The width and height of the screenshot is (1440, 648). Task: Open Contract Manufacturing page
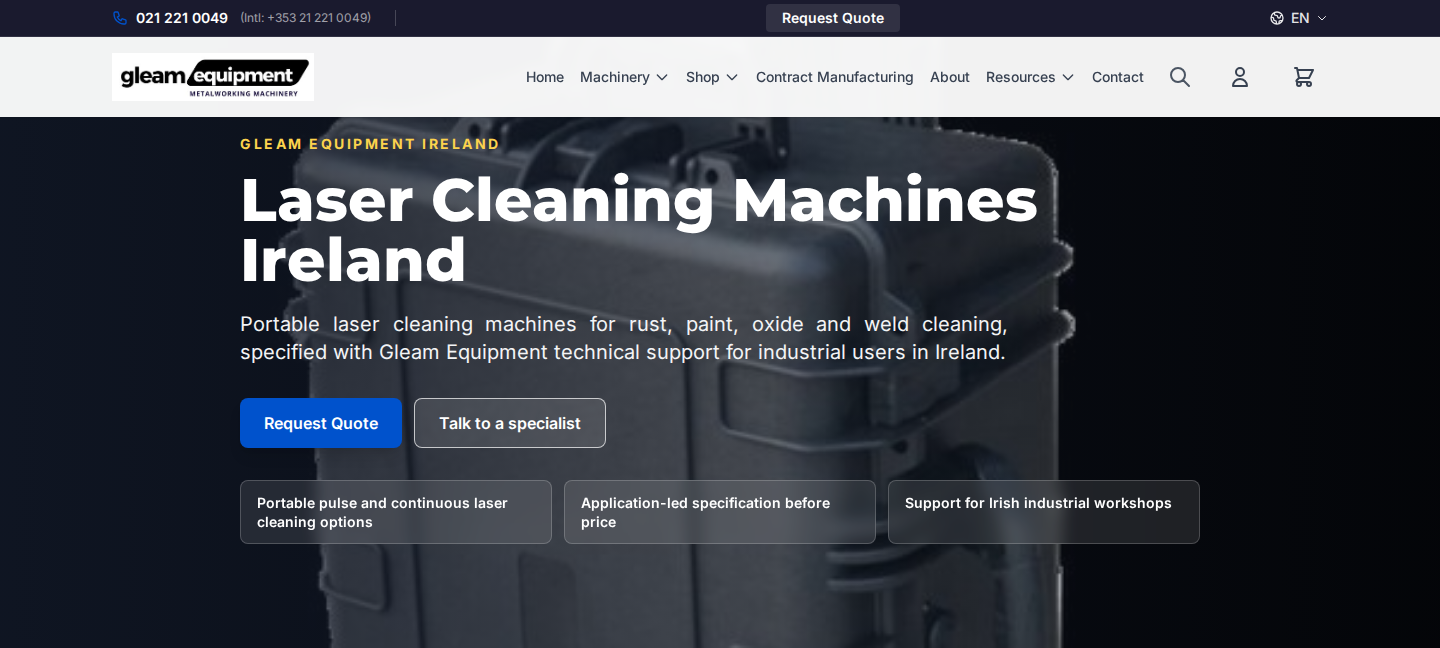[x=835, y=77]
